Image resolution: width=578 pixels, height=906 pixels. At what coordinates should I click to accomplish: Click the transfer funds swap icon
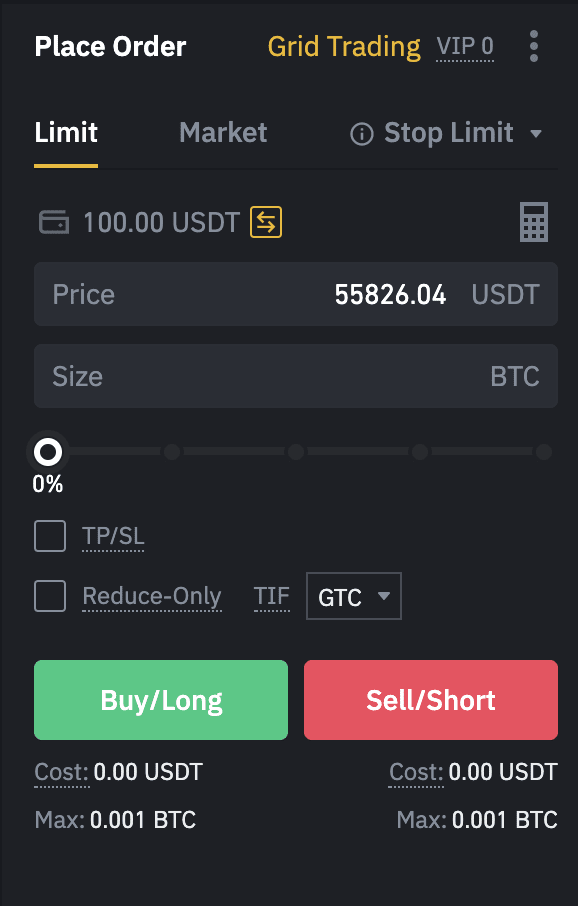click(x=266, y=222)
